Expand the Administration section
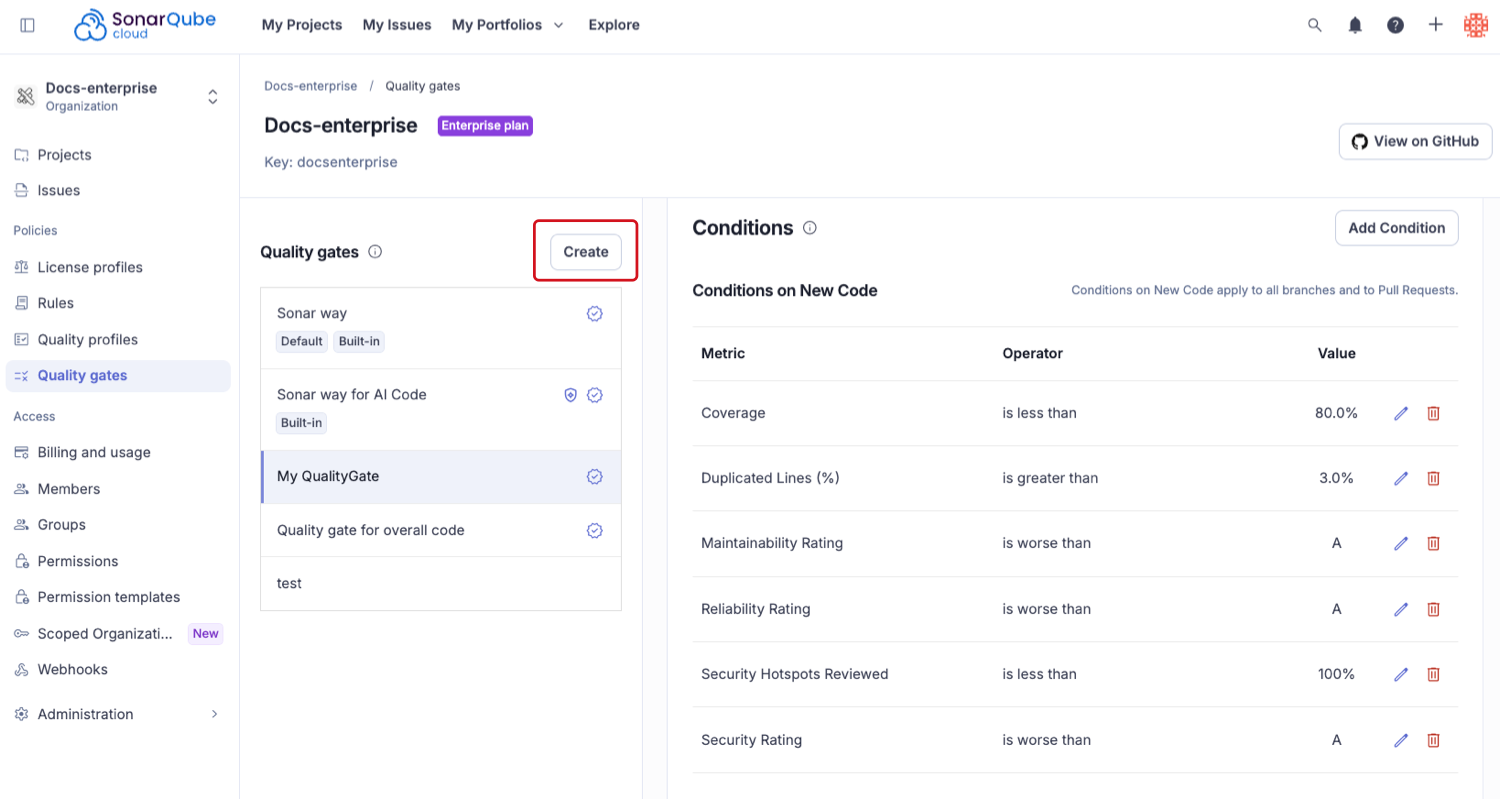1500x799 pixels. 118,714
